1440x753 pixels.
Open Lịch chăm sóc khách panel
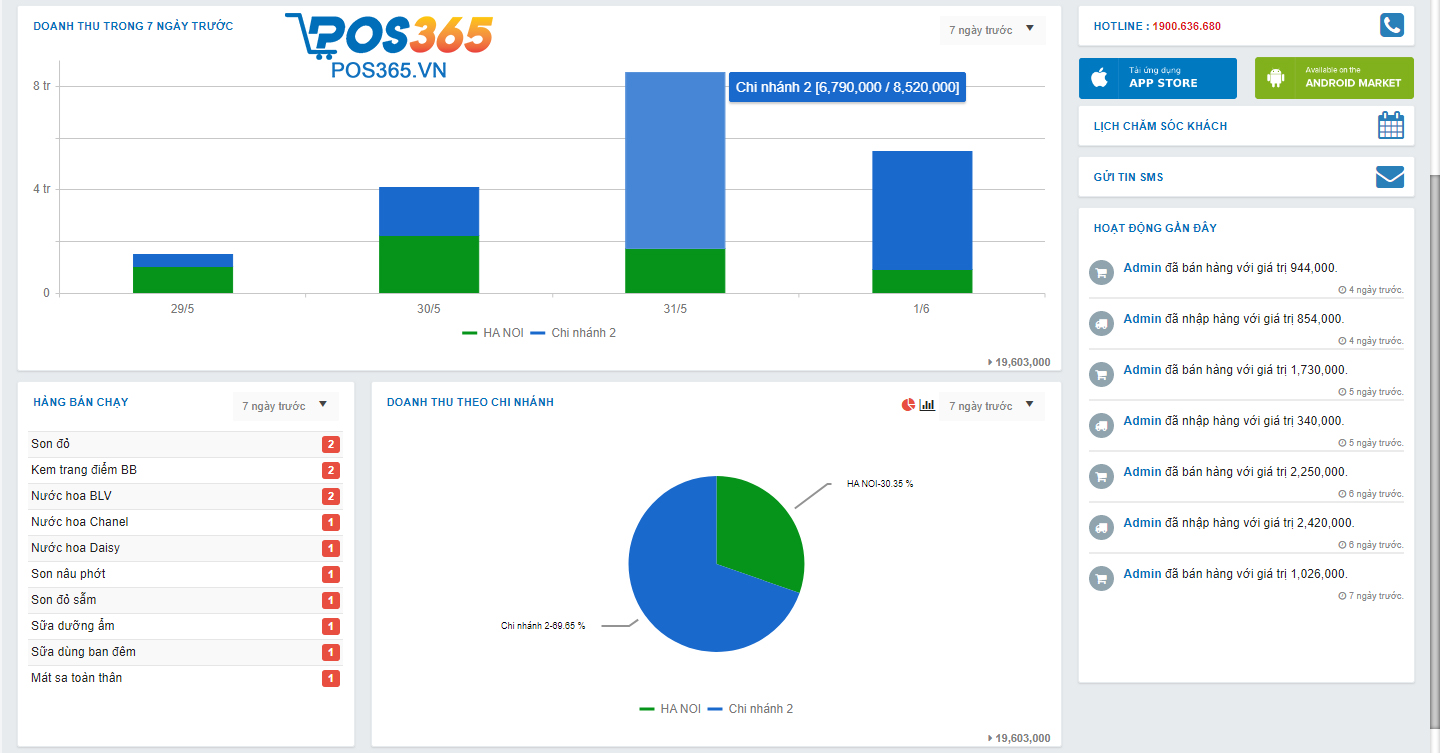1246,126
